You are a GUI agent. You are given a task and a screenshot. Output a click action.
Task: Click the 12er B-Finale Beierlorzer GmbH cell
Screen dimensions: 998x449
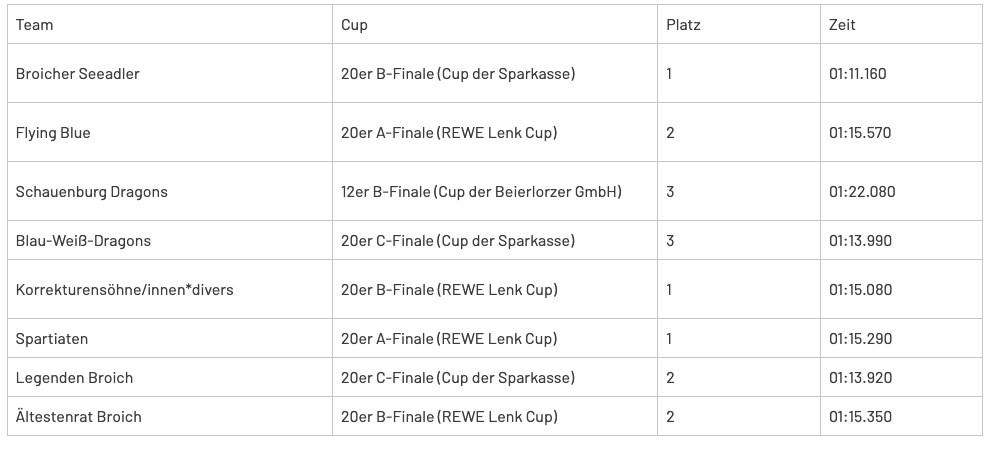(481, 192)
